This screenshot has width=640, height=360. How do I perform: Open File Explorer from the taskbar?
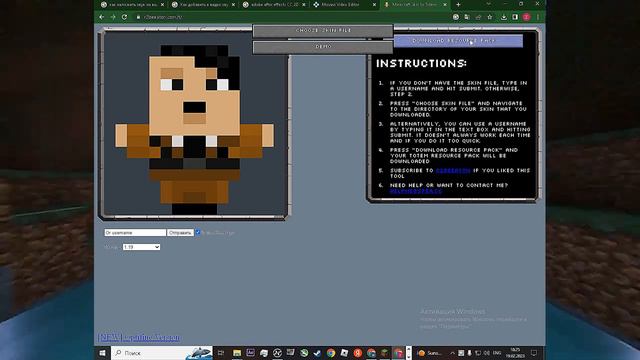[237, 353]
